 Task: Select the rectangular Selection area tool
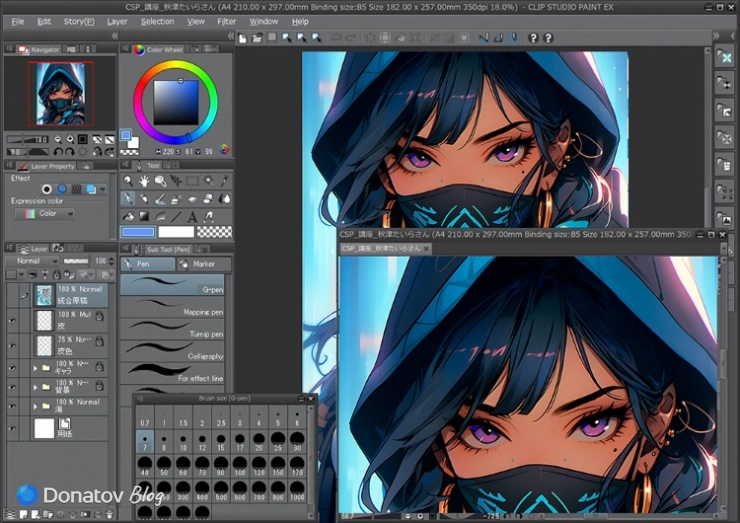(192, 181)
